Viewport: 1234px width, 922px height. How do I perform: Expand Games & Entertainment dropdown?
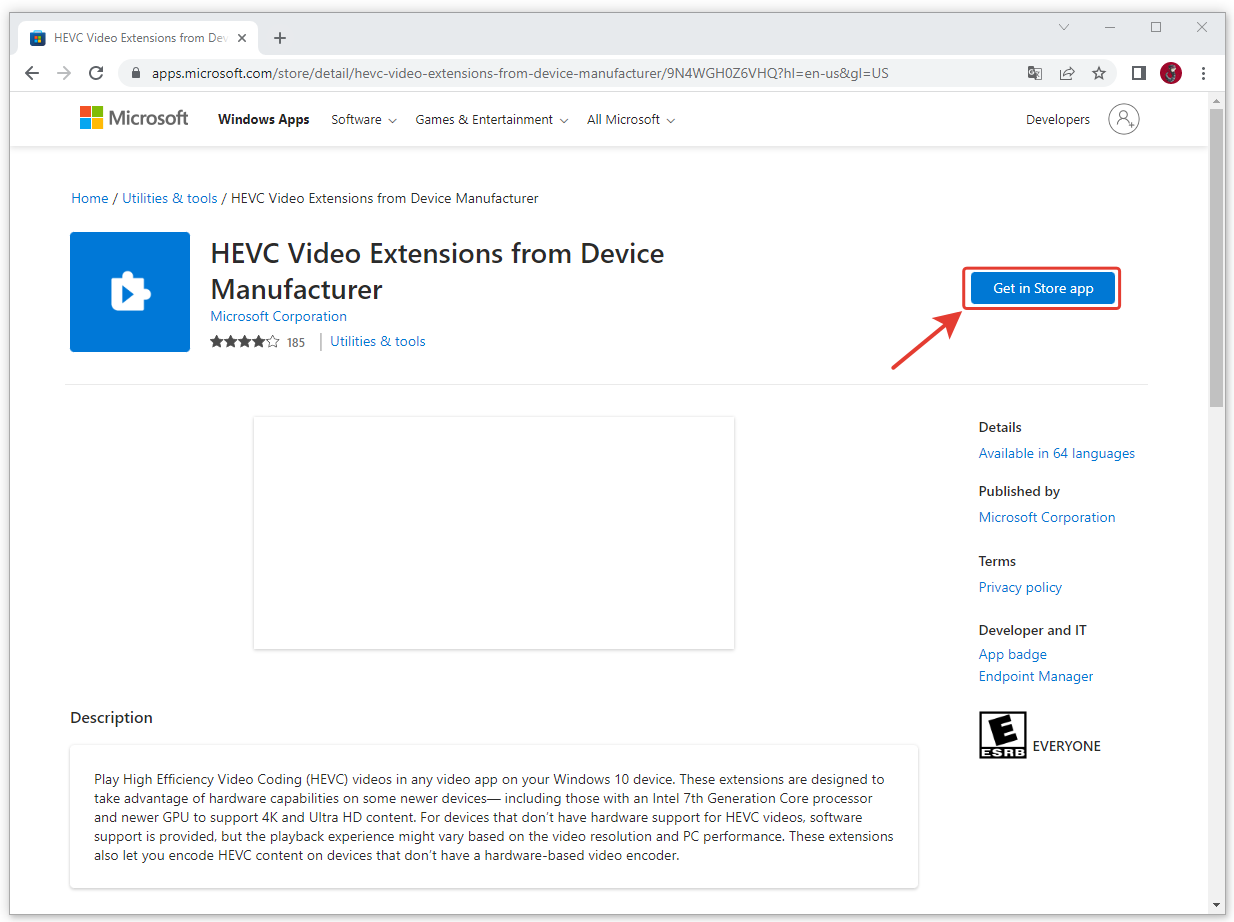491,120
